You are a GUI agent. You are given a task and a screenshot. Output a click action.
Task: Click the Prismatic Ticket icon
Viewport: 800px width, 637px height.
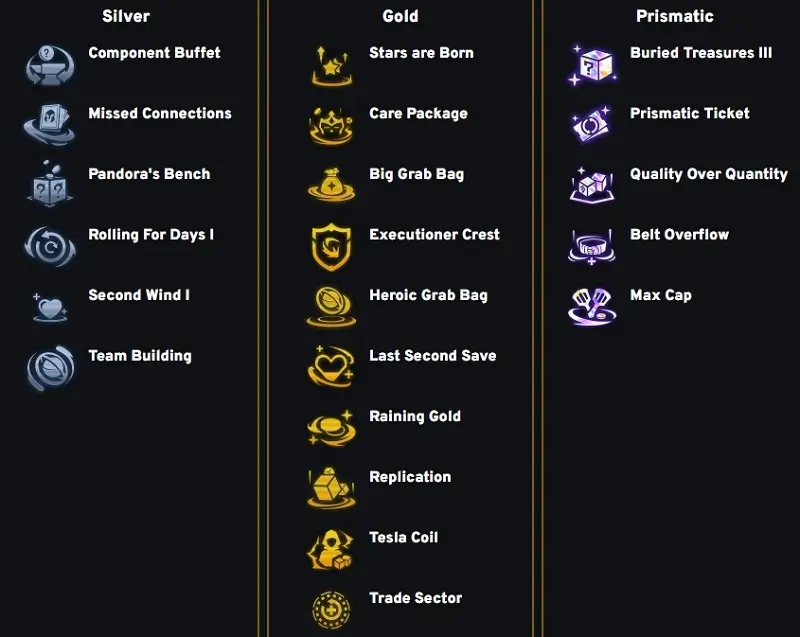pyautogui.click(x=592, y=125)
